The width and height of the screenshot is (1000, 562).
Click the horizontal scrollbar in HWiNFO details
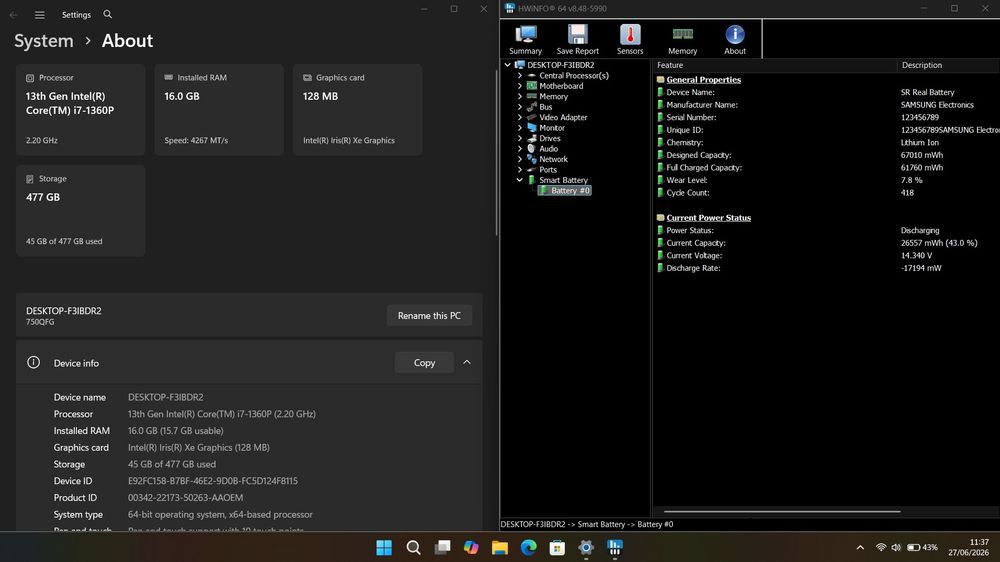click(x=782, y=512)
